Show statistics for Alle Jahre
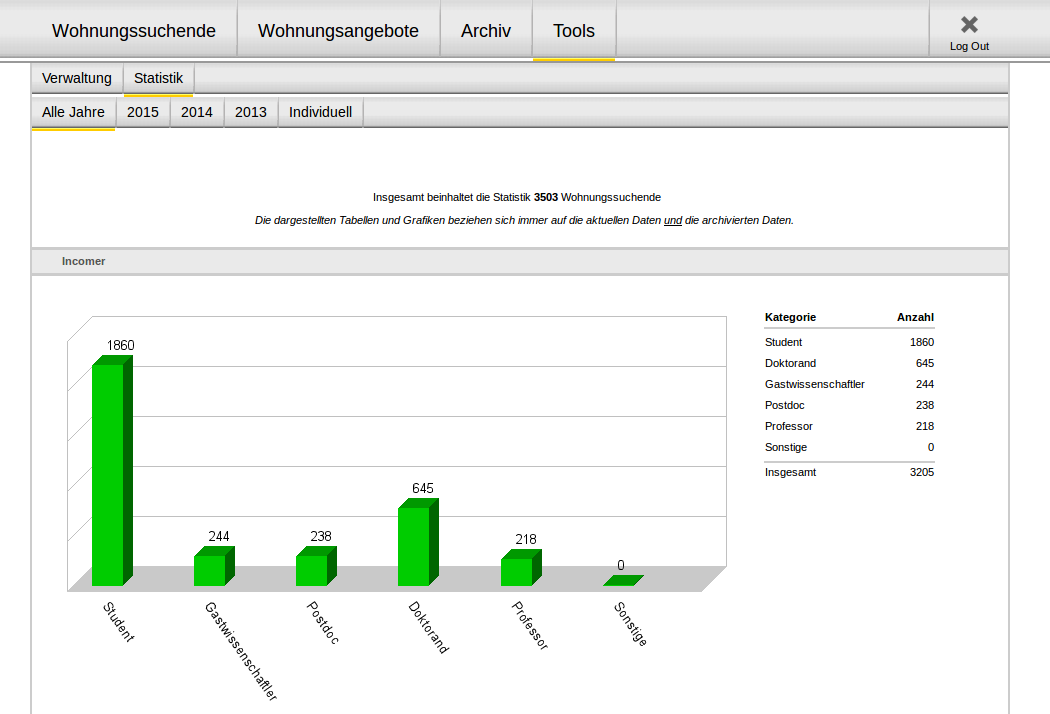1050x714 pixels. [x=73, y=112]
